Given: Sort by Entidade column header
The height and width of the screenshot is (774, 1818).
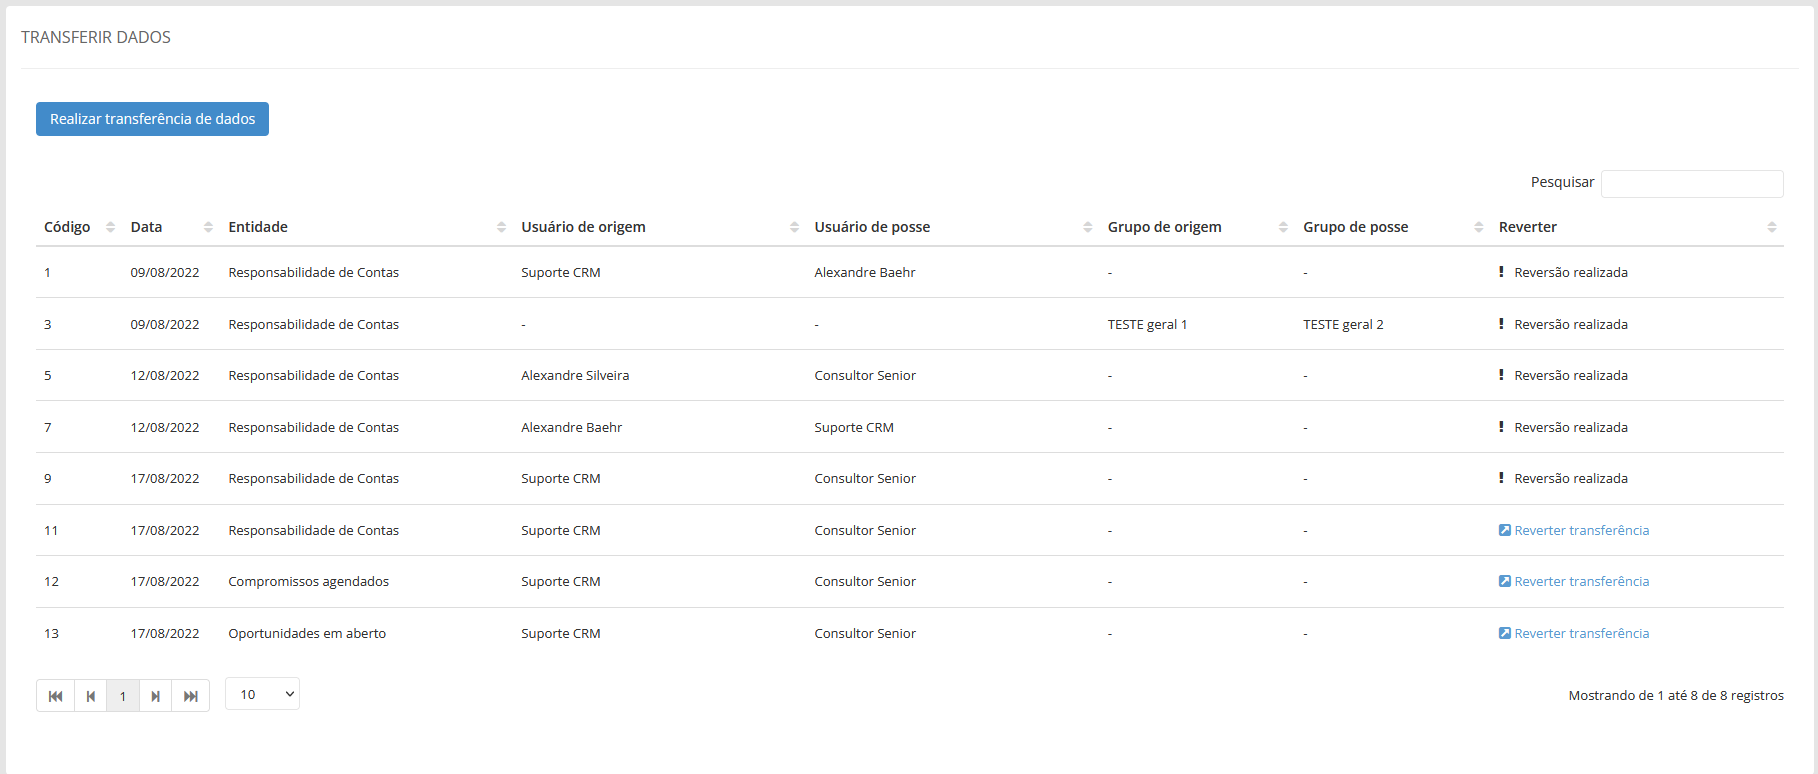Looking at the screenshot, I should (x=258, y=227).
